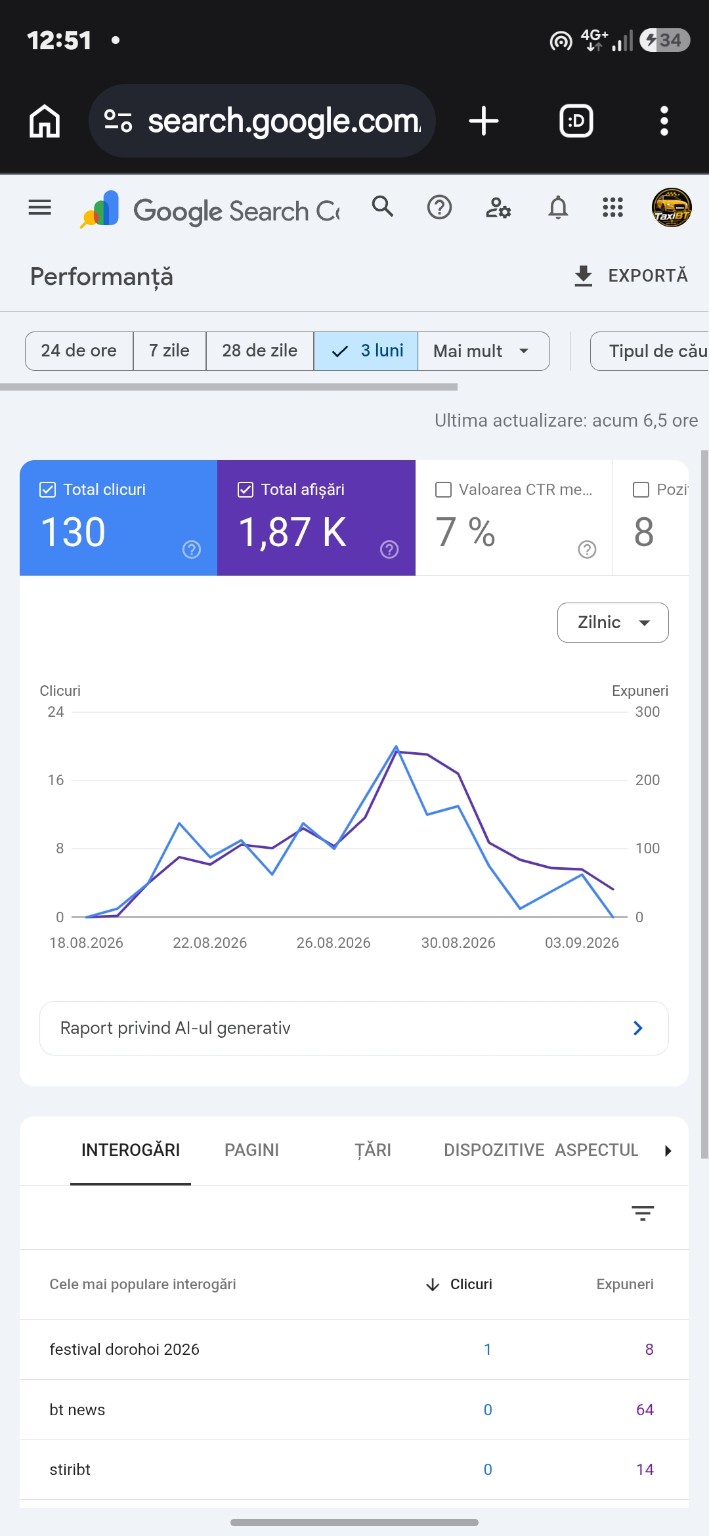This screenshot has height=1536, width=709.
Task: Select the 28 de zile range
Action: click(260, 351)
